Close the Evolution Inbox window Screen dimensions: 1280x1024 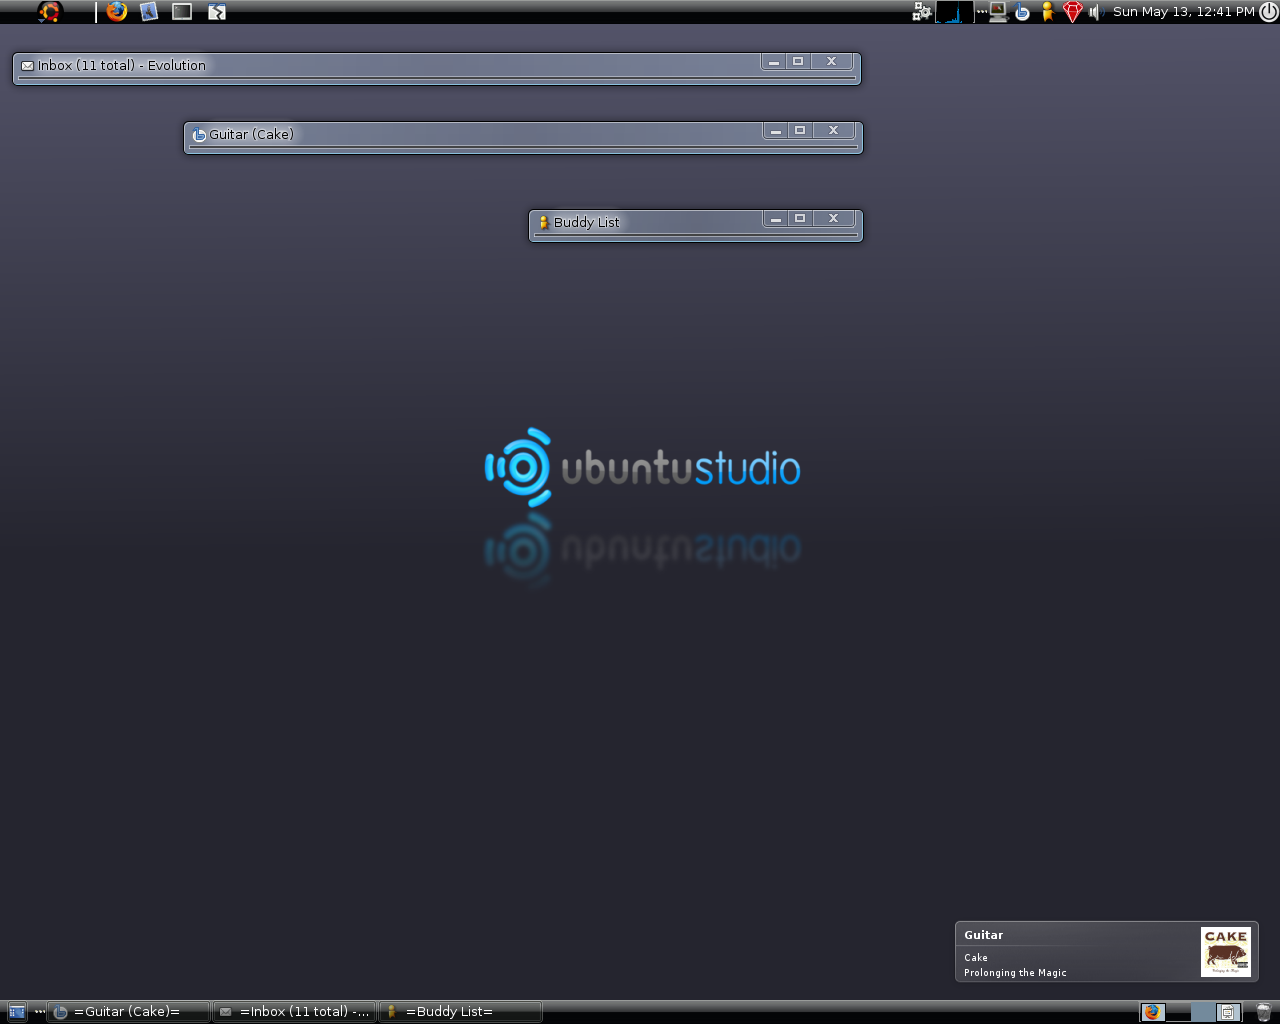(831, 62)
